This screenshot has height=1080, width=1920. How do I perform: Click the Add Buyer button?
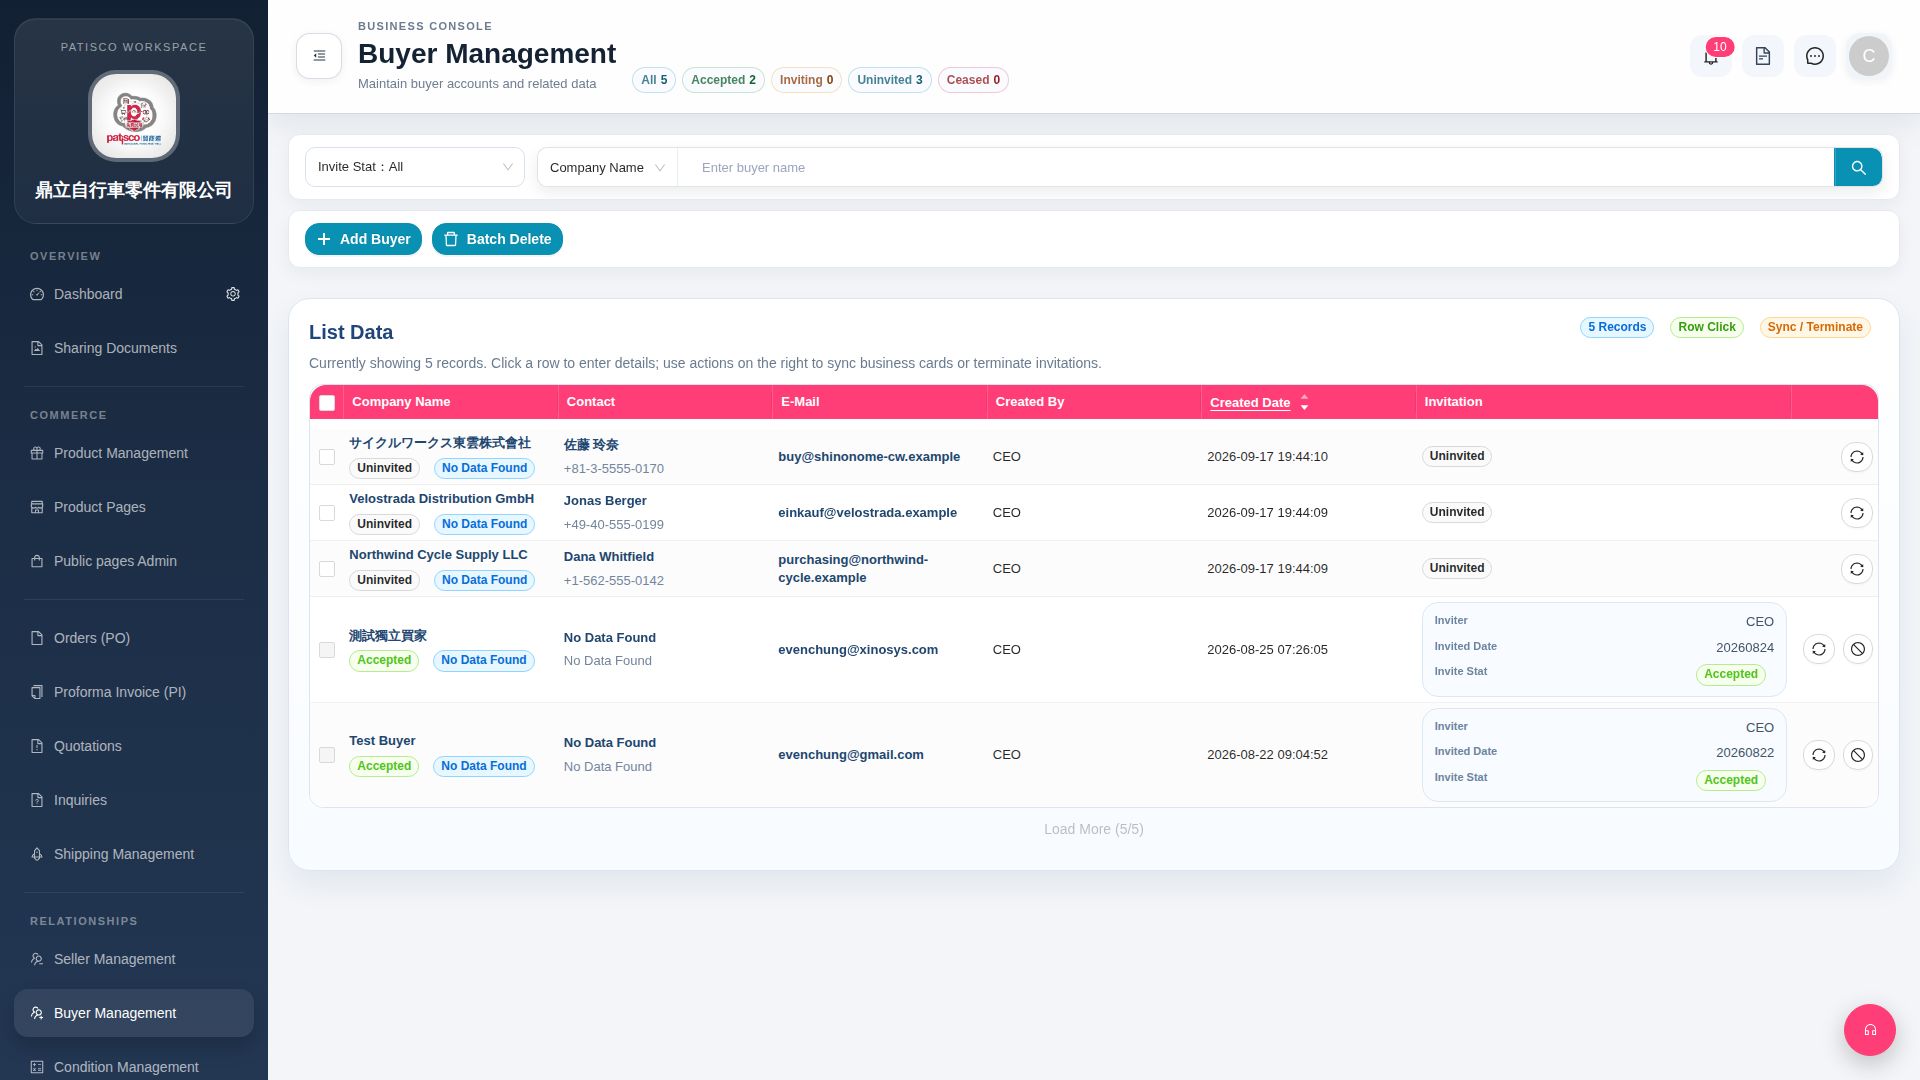click(x=363, y=239)
